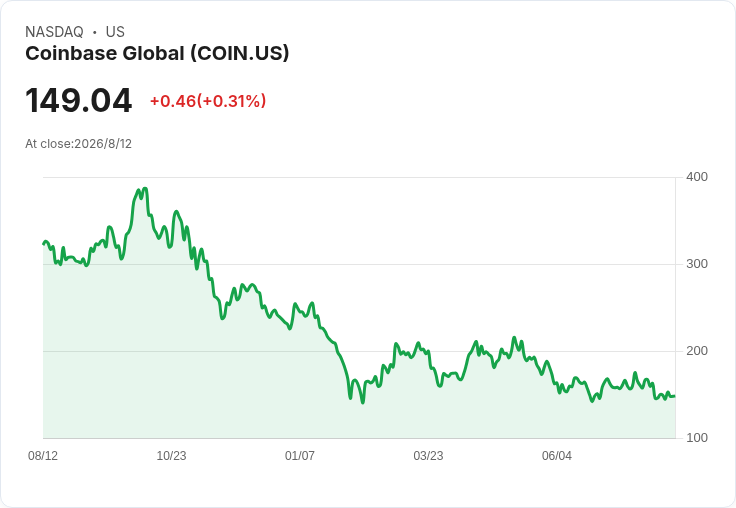Click the 149.04 price value
Screen dimensions: 736x508
point(78,100)
